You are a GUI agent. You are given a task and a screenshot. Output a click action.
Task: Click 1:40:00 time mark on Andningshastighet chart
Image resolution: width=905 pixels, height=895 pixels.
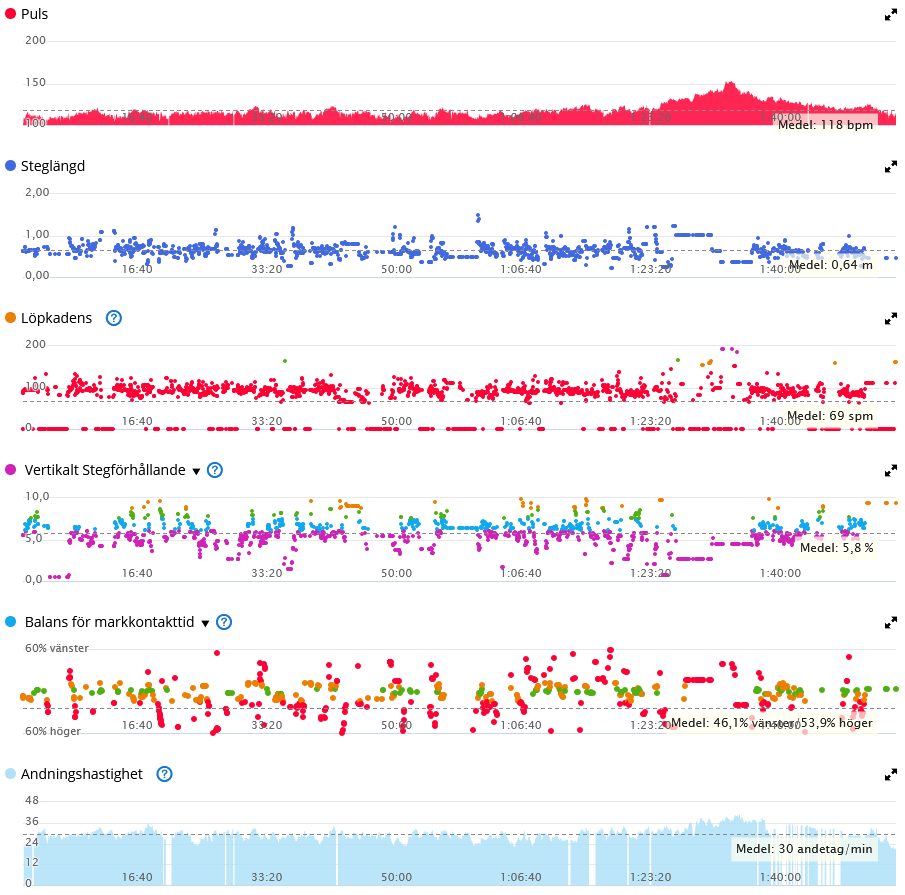780,877
